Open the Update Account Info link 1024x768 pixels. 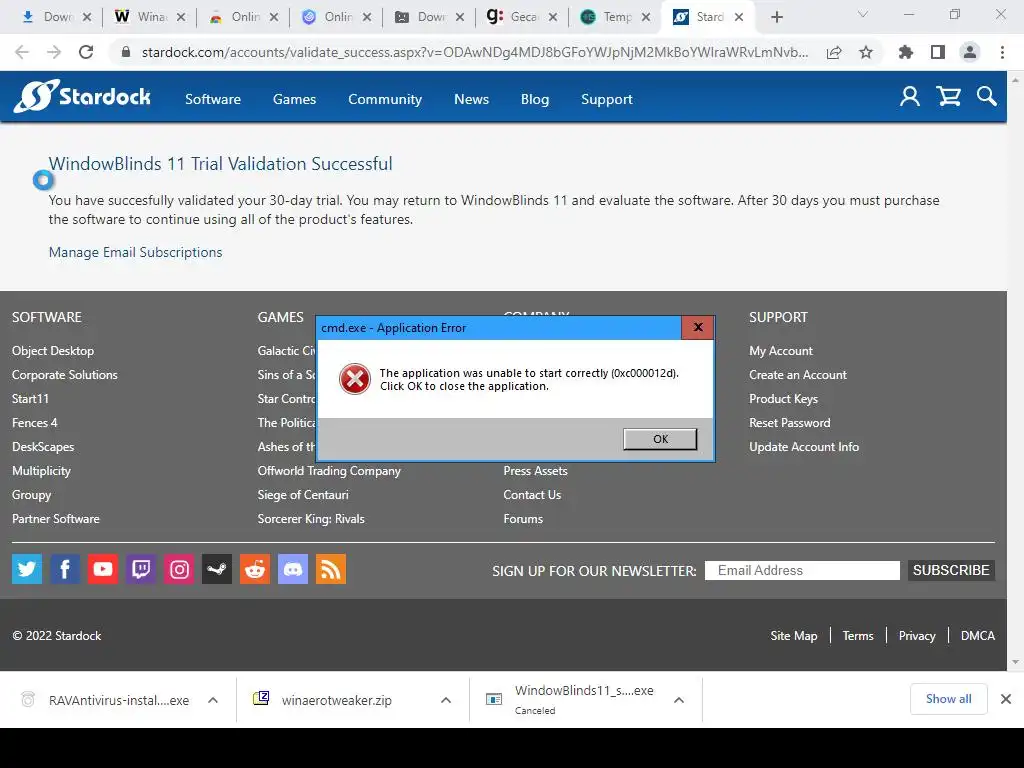pos(804,447)
